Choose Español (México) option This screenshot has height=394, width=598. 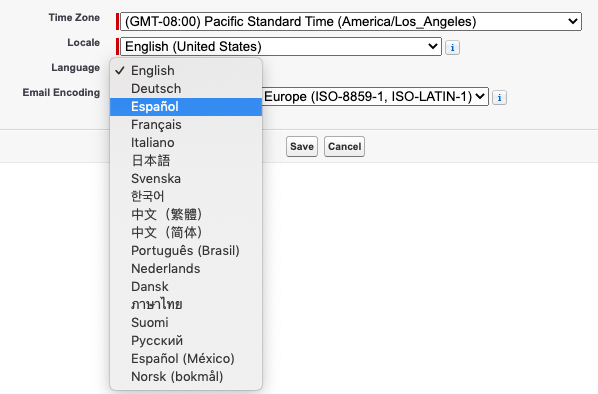(x=186, y=359)
